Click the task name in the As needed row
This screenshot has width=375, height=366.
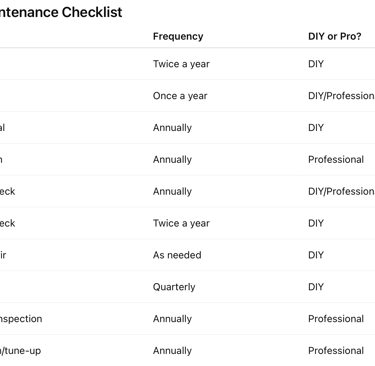pyautogui.click(x=3, y=255)
